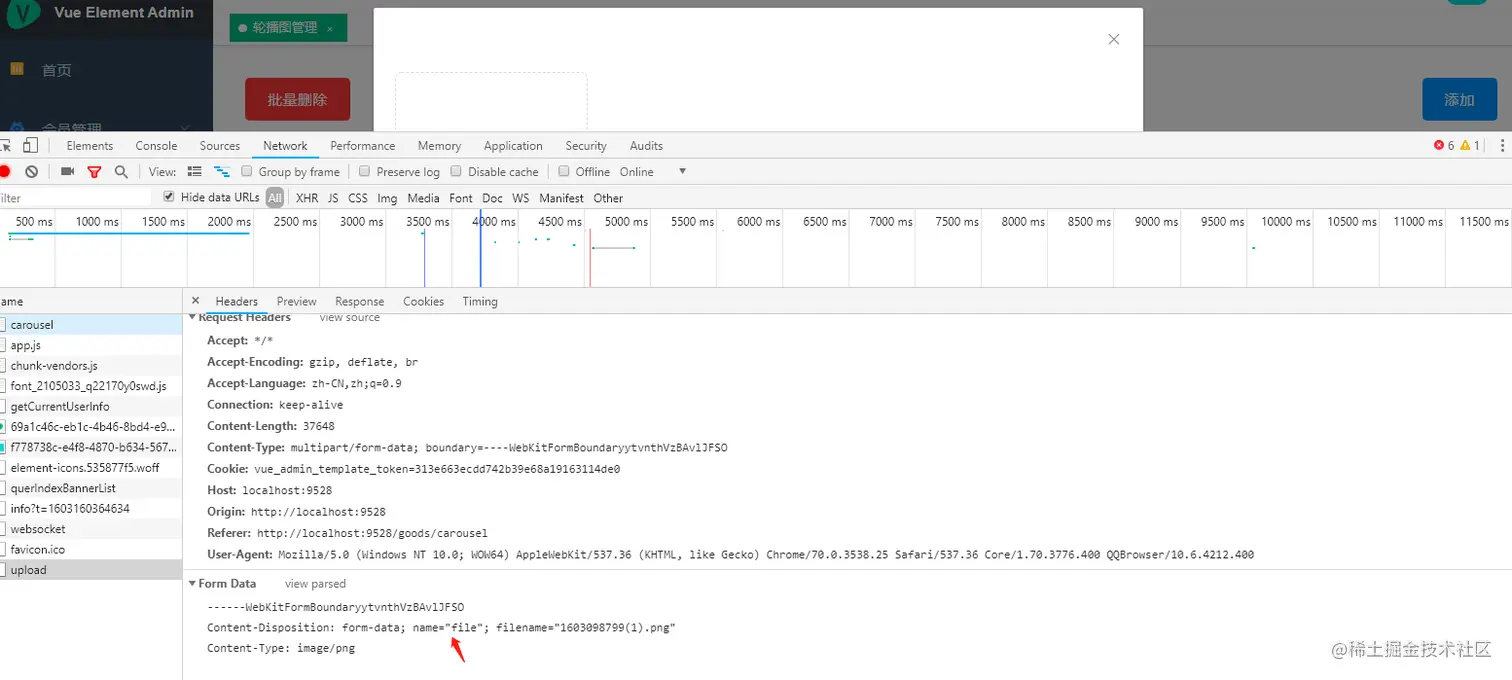Screen dimensions: 1512x680
Task: Click view parsed for Form Data
Action: tap(315, 584)
